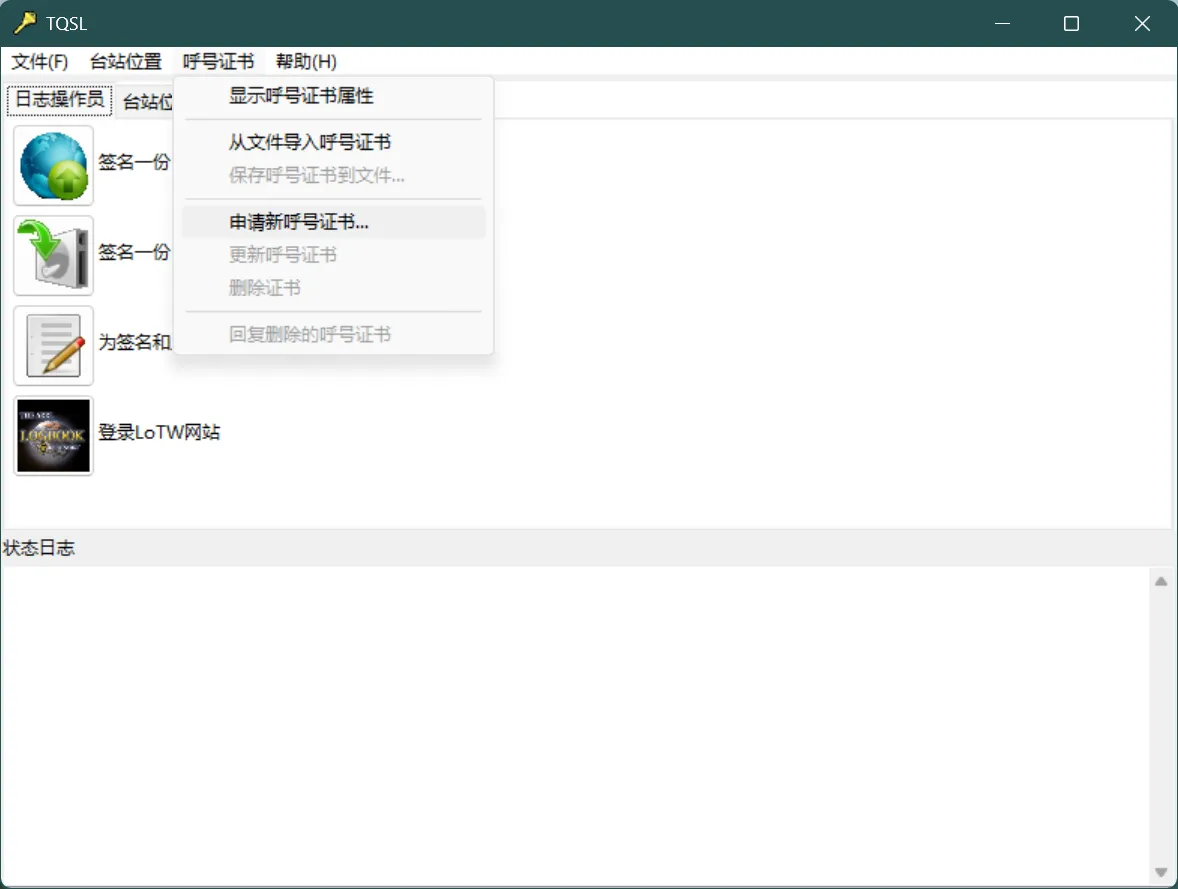Click the Logbook of the World icon
Image resolution: width=1178 pixels, height=889 pixels.
pyautogui.click(x=53, y=435)
